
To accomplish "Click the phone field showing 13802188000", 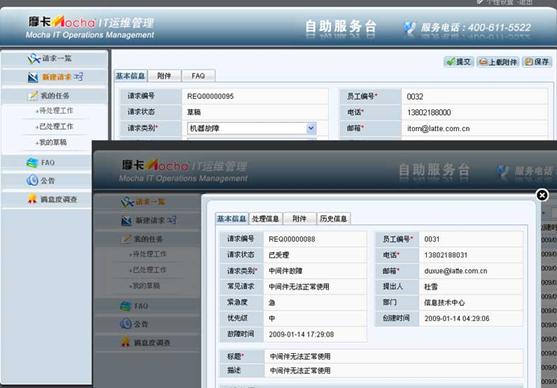I will 475,113.
